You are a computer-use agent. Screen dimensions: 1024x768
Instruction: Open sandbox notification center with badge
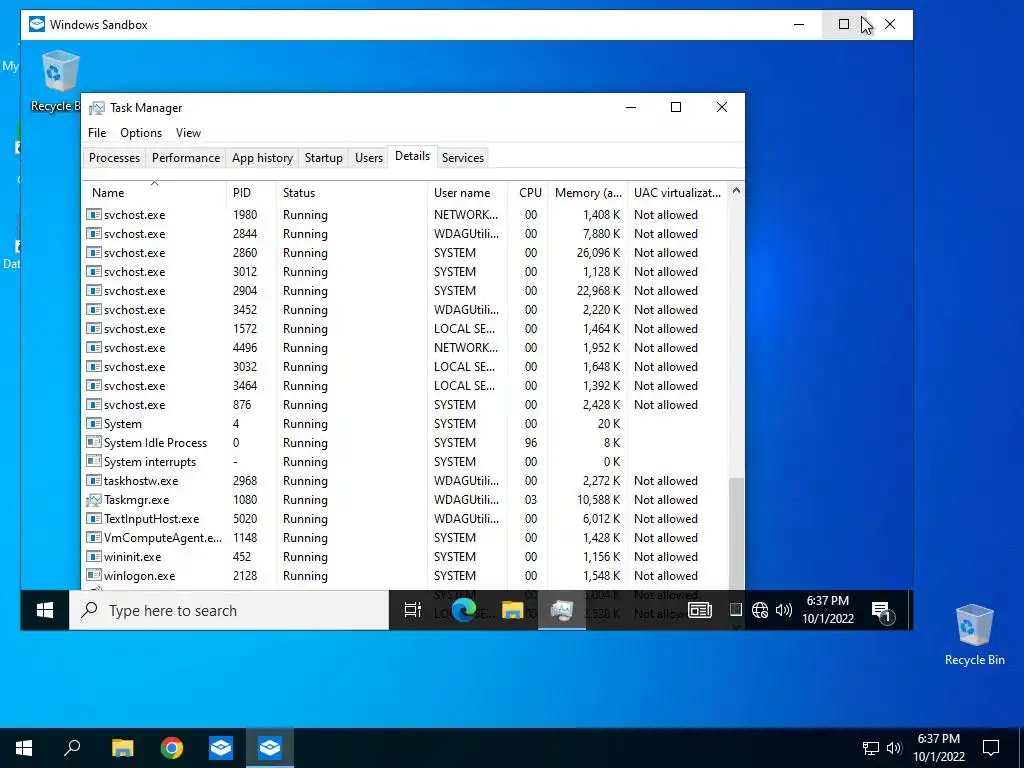(883, 611)
